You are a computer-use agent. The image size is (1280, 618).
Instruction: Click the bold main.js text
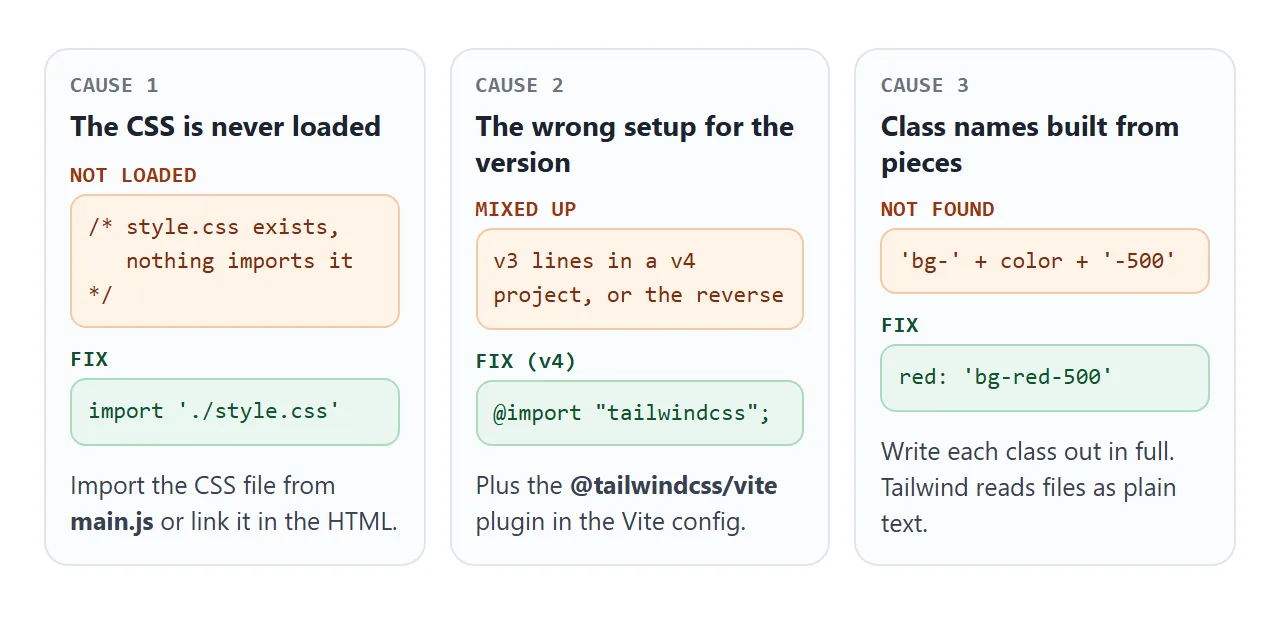[112, 522]
